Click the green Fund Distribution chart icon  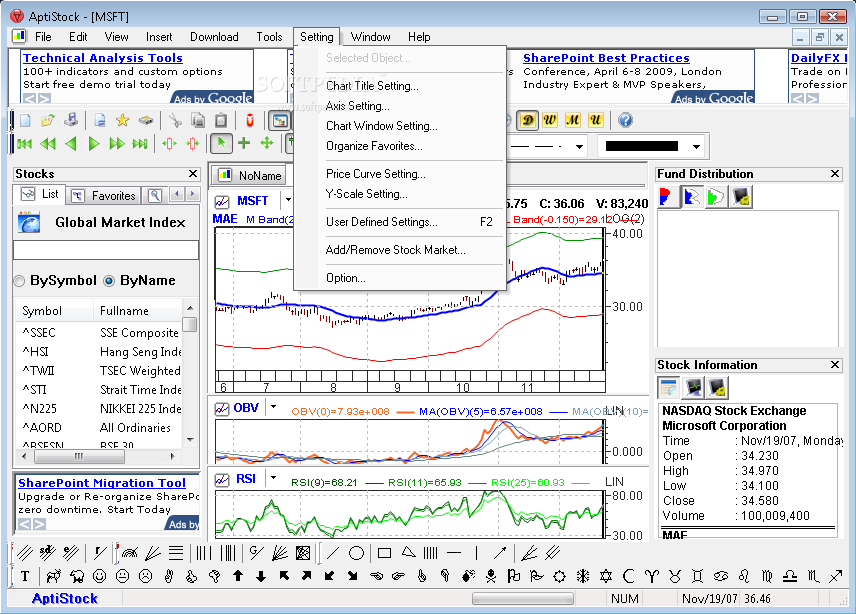[x=716, y=196]
